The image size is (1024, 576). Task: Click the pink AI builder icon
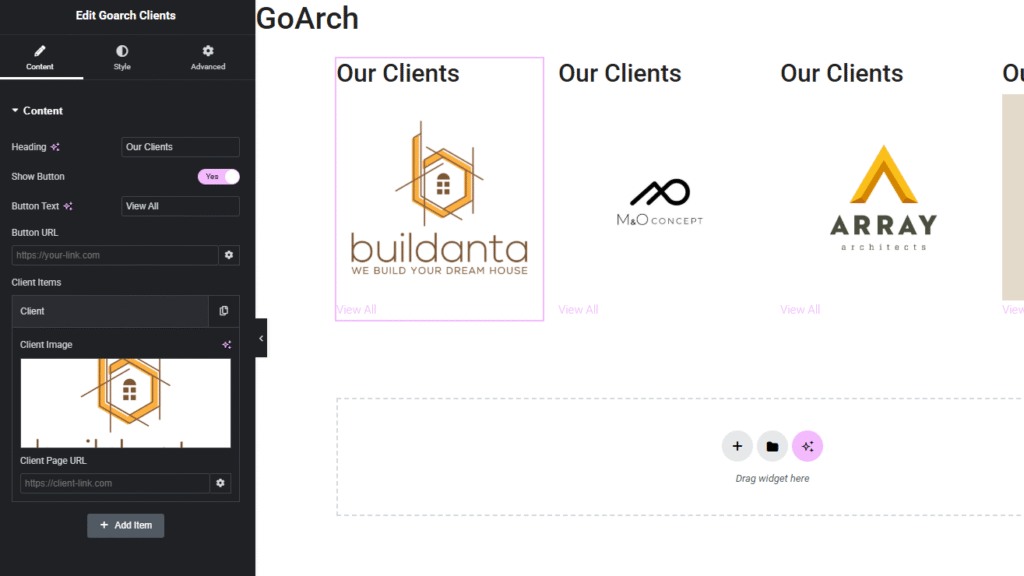click(x=808, y=447)
